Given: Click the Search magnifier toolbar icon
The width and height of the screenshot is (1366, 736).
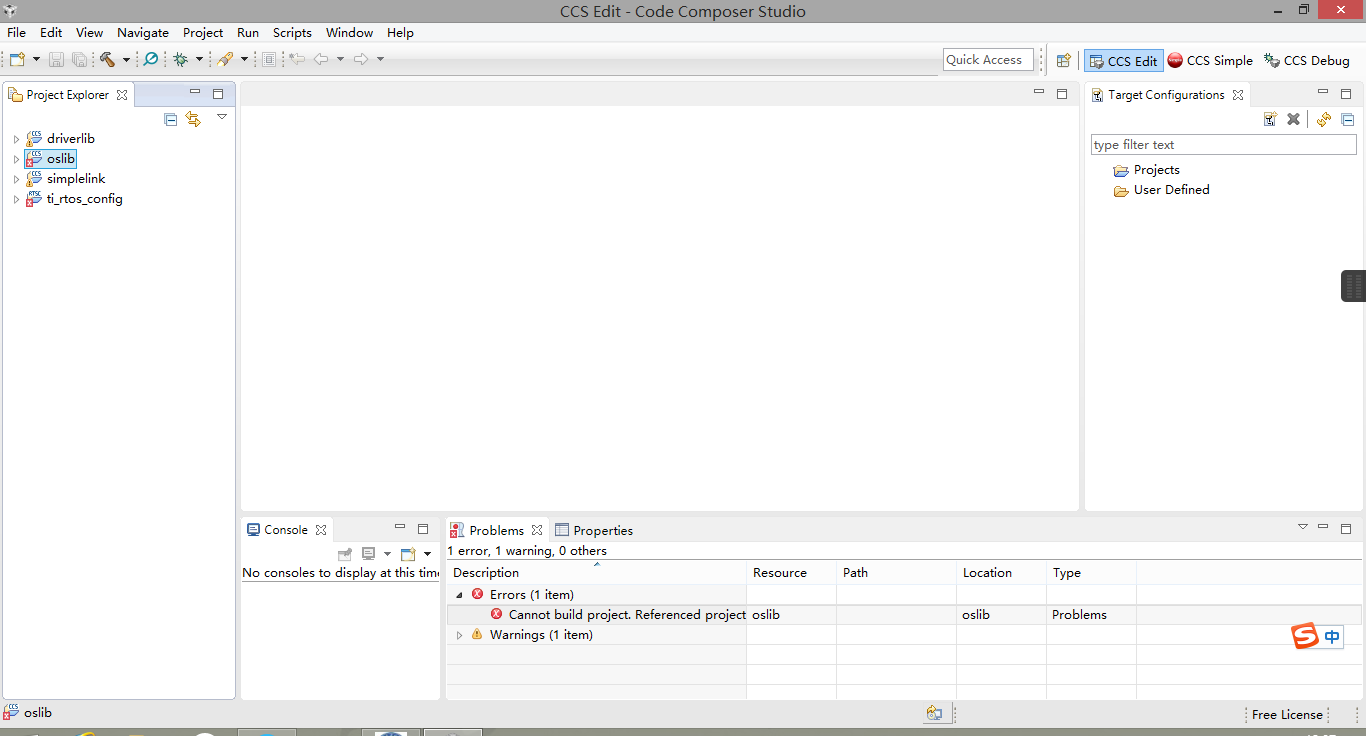Looking at the screenshot, I should pos(151,60).
